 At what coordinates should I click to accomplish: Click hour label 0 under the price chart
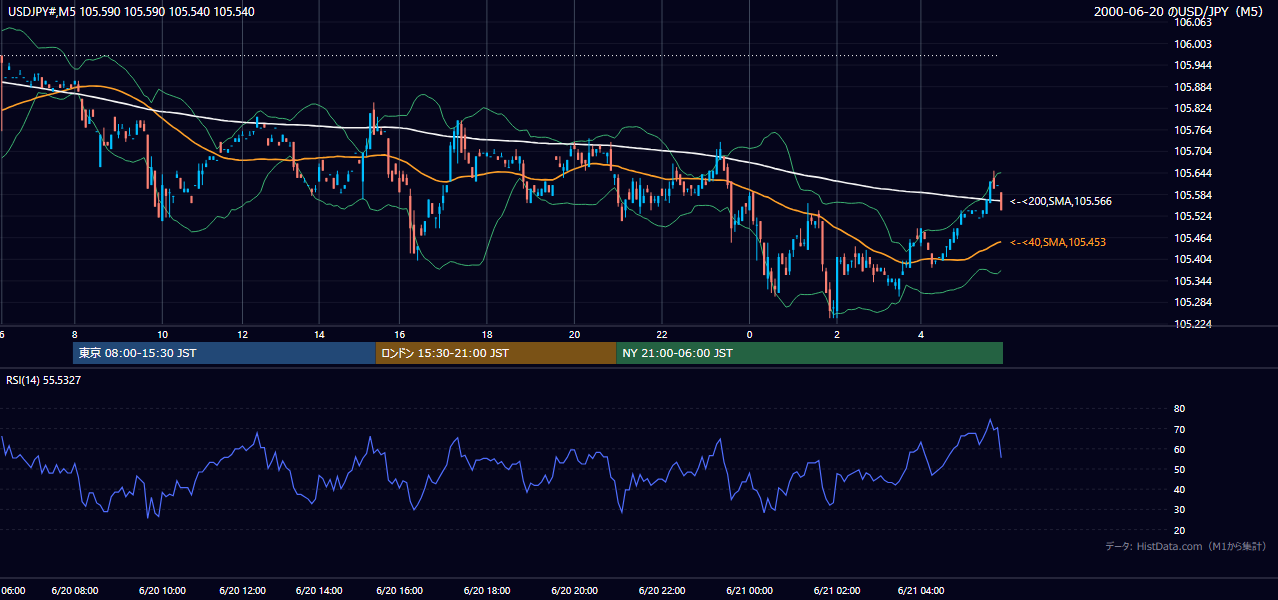[x=749, y=334]
